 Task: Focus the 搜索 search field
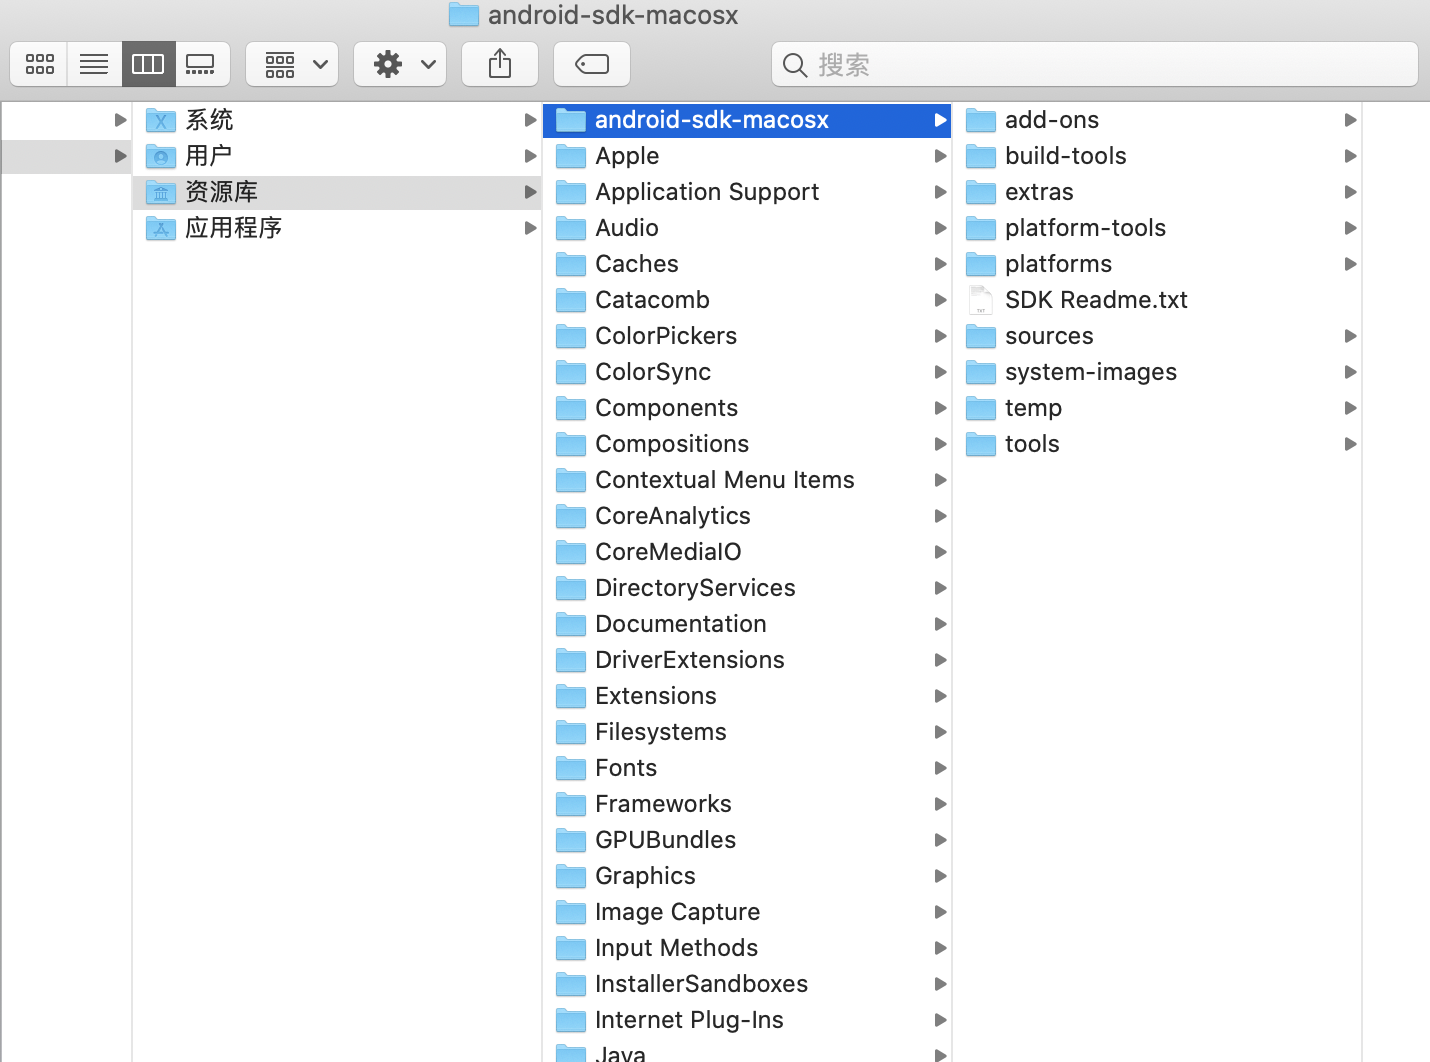point(1095,65)
